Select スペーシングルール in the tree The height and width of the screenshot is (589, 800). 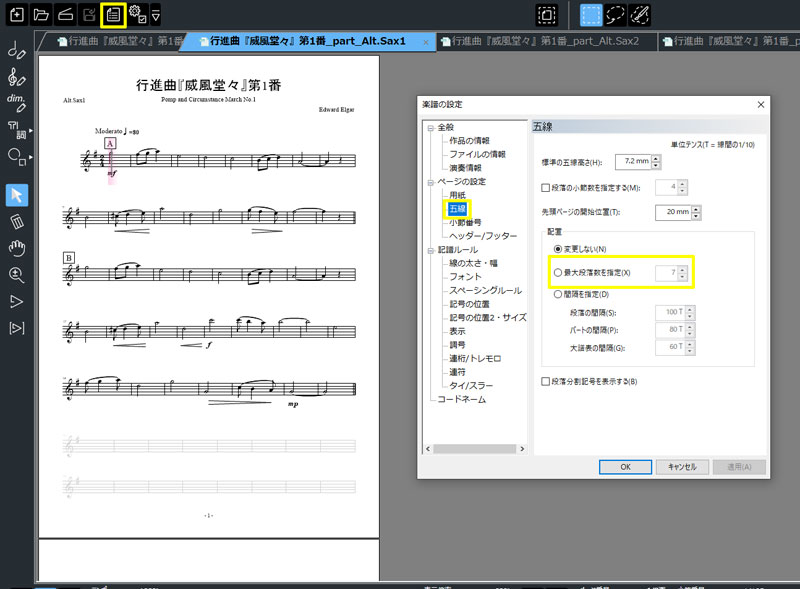[x=485, y=290]
